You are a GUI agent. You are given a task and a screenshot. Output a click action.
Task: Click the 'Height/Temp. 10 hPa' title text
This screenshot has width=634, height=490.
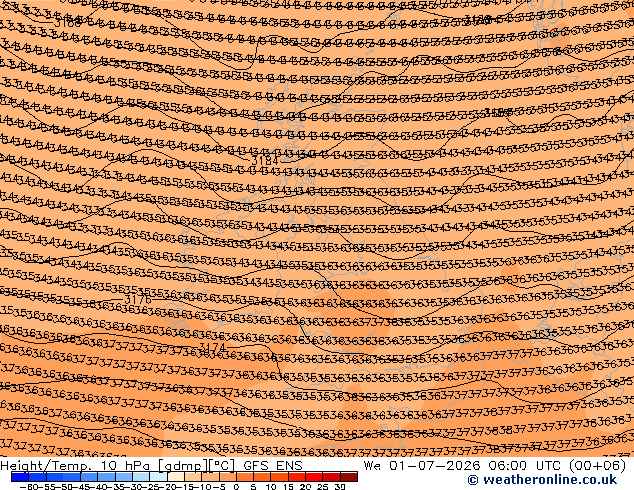77,465
